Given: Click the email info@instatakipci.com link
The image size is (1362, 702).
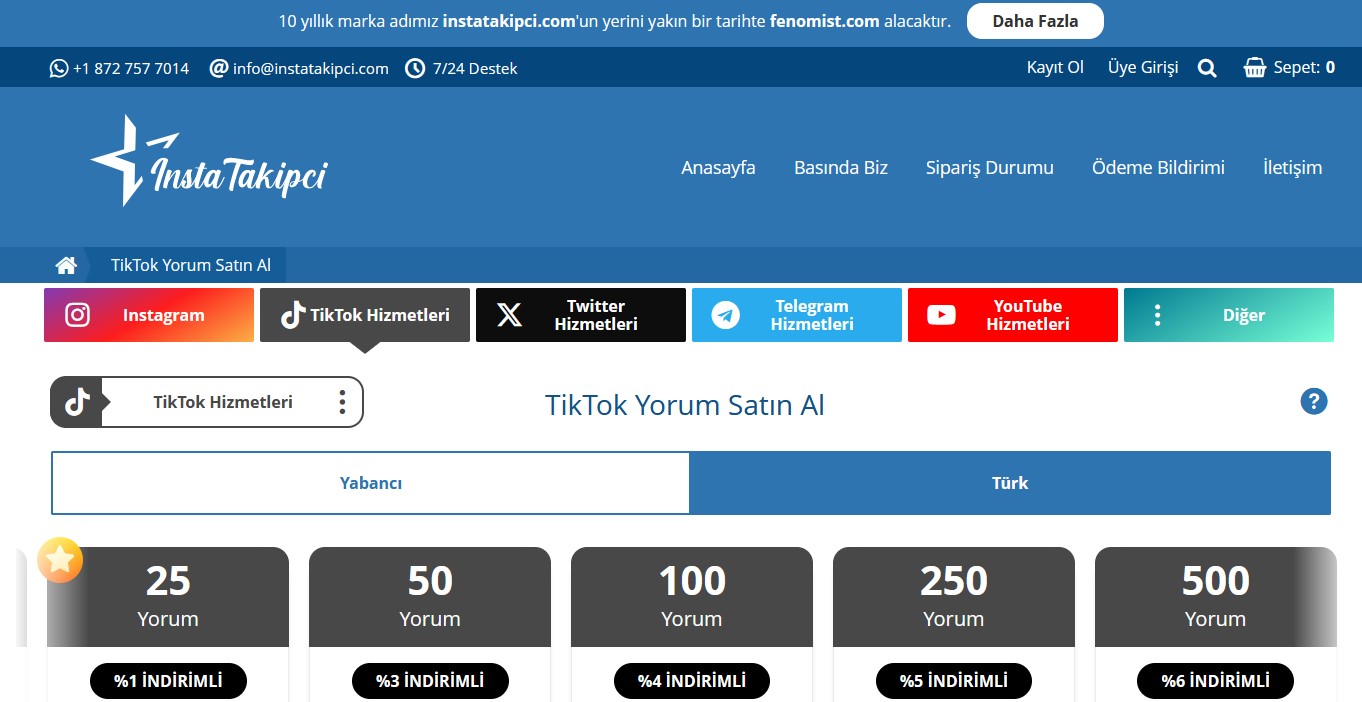Looking at the screenshot, I should (310, 68).
